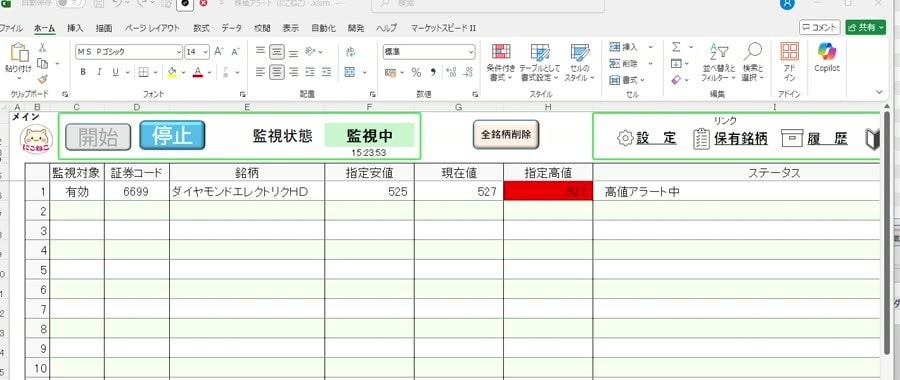
Task: Open Find and Select 検索と選択
Action: click(753, 63)
